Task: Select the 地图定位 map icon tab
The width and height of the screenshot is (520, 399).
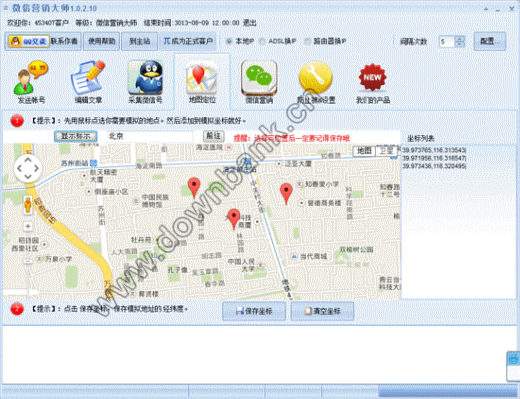Action: tap(202, 82)
